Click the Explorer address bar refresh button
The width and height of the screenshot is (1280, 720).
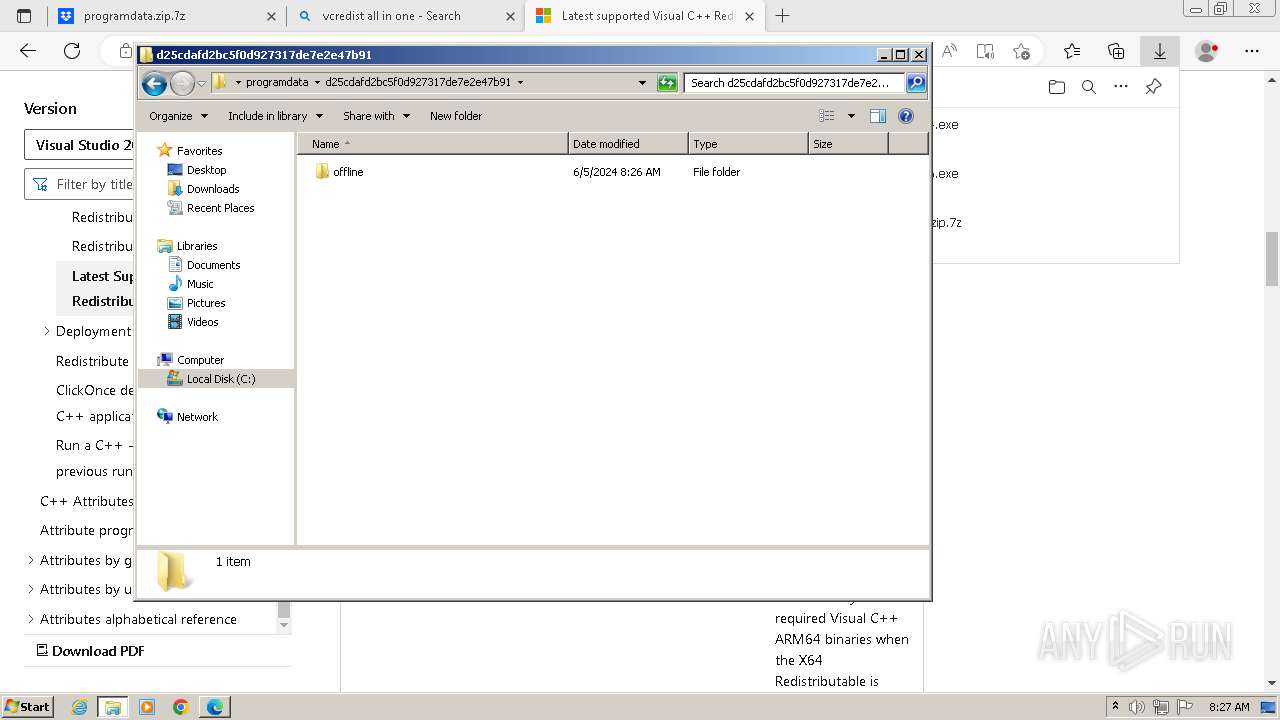click(x=667, y=83)
